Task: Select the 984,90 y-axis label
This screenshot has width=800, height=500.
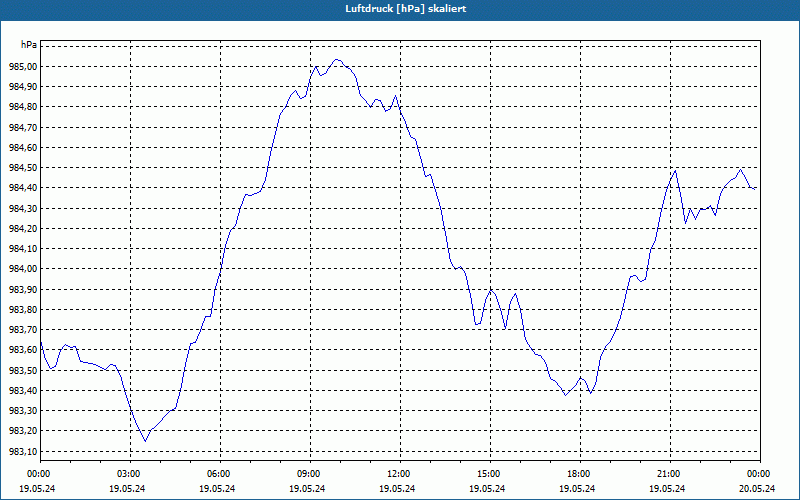Action: (23, 87)
